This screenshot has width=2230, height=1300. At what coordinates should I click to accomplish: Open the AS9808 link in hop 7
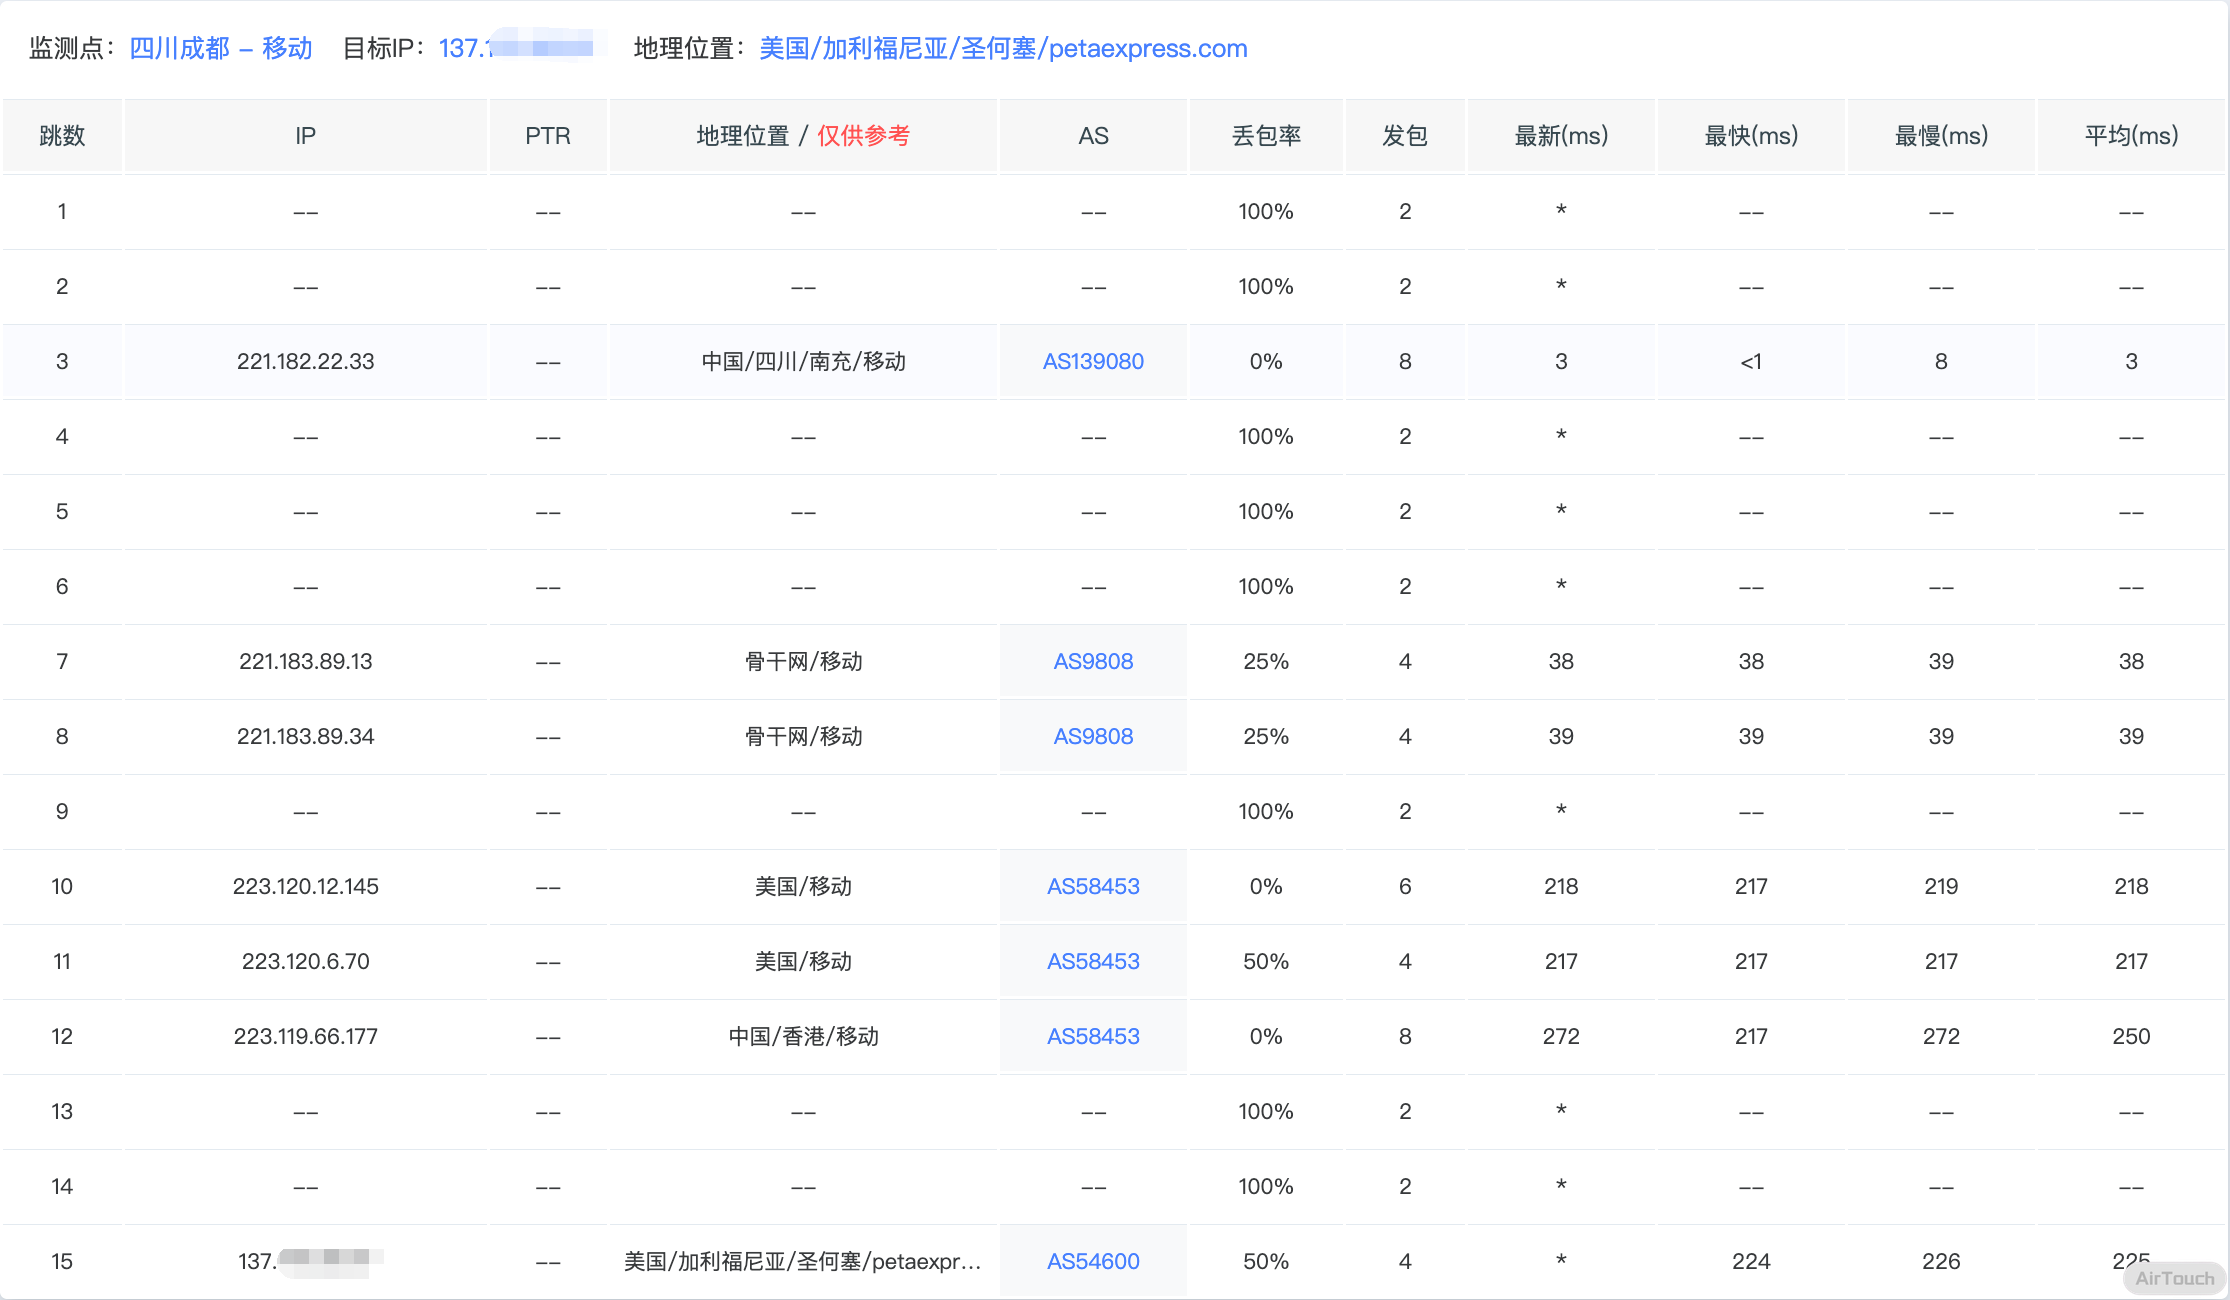1093,662
